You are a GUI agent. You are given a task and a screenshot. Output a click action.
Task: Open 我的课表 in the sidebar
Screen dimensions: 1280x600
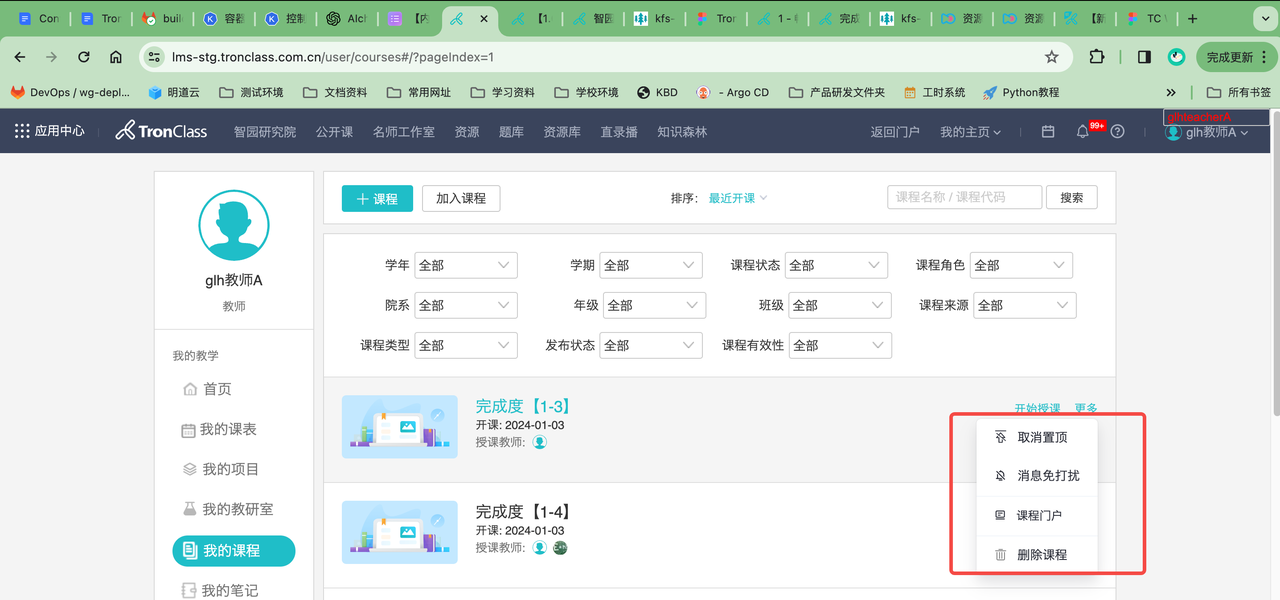(x=227, y=430)
